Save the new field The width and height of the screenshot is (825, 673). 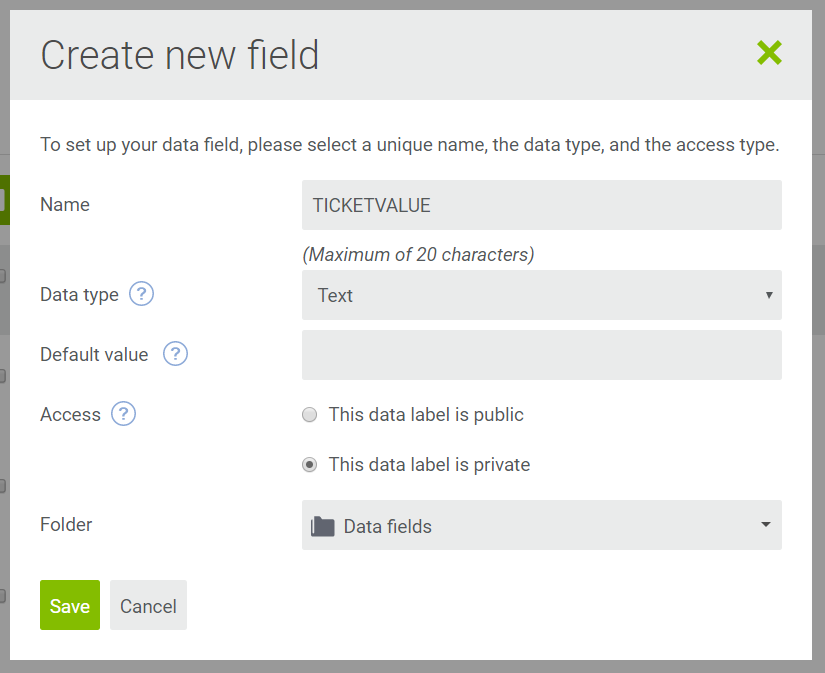pos(70,605)
